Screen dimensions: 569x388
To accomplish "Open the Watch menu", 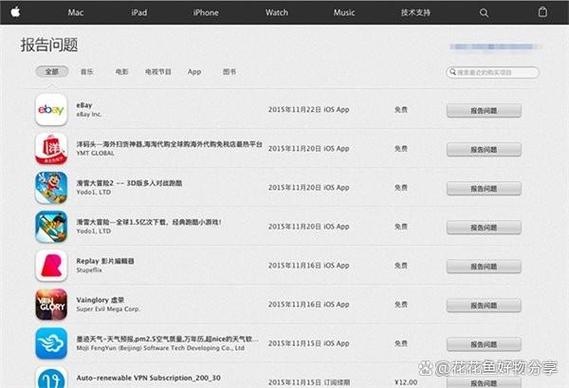I will point(277,12).
